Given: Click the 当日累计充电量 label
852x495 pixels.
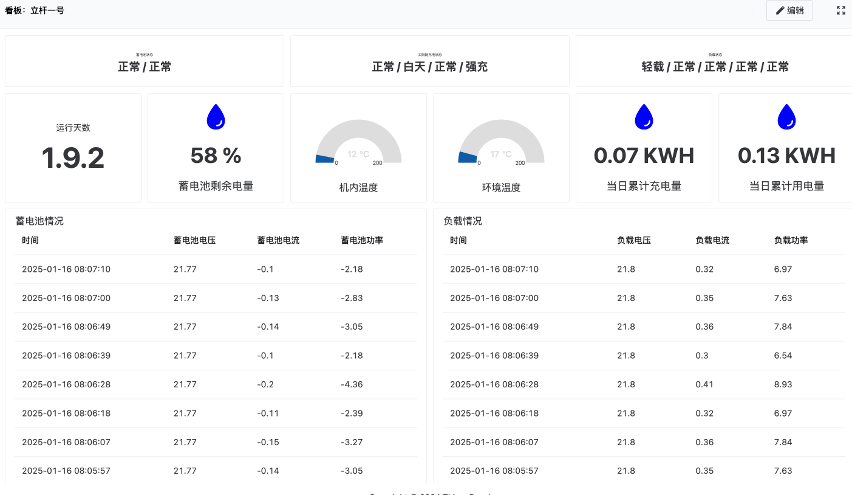Looking at the screenshot, I should (644, 186).
